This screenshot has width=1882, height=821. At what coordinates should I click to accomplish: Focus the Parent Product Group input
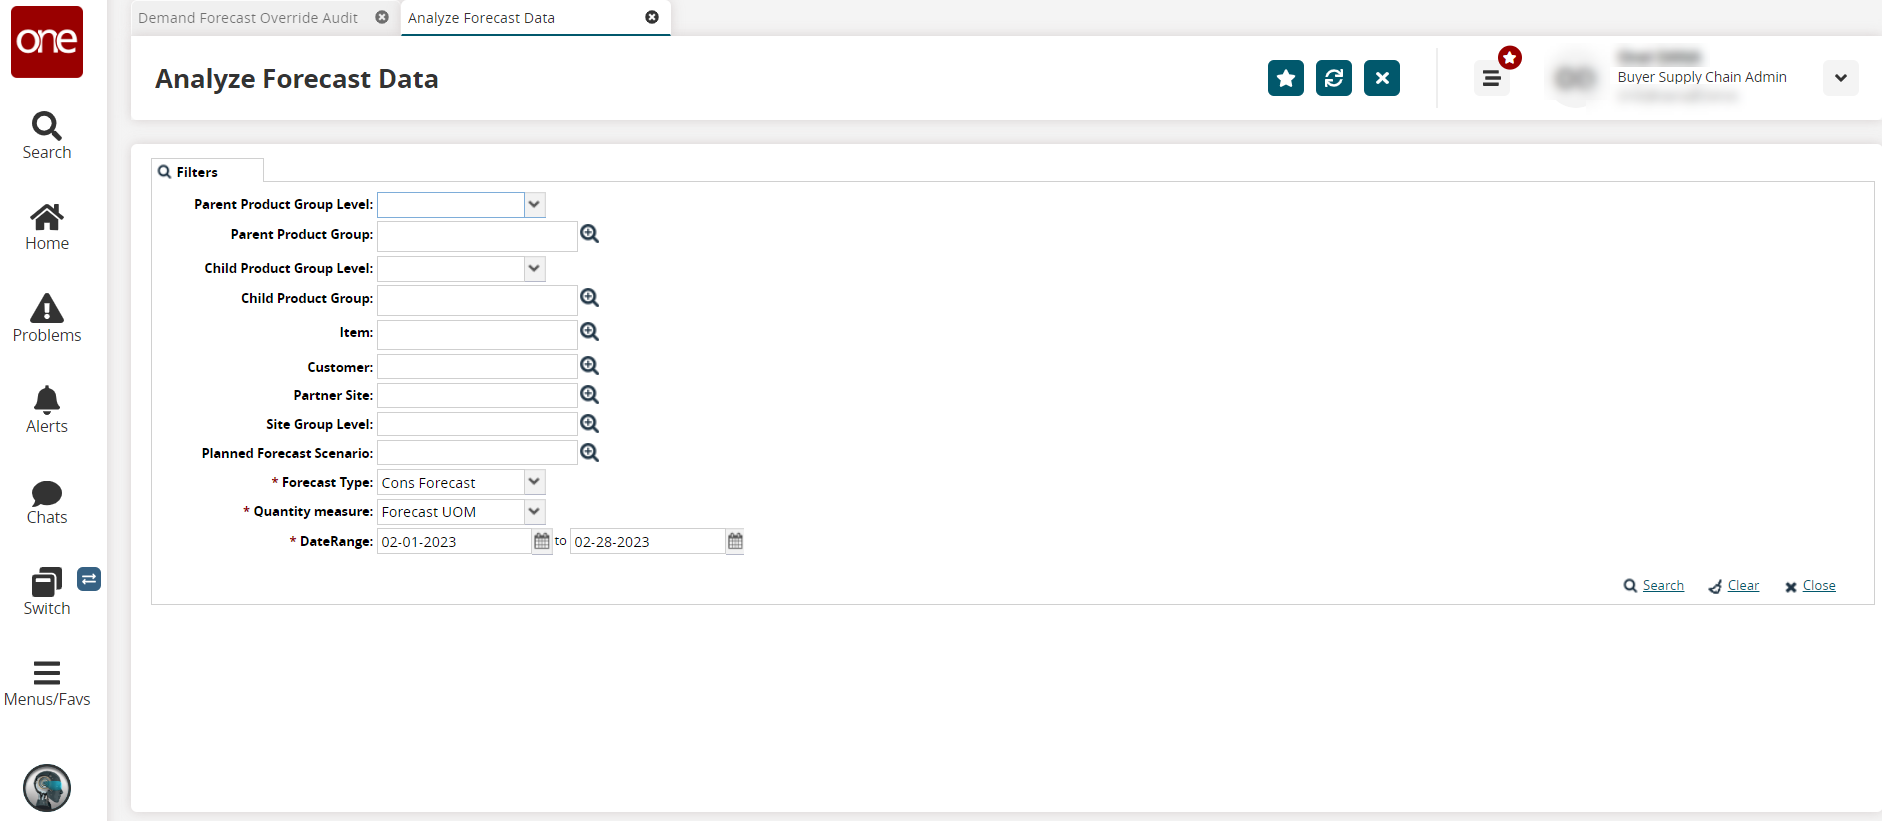pyautogui.click(x=477, y=236)
